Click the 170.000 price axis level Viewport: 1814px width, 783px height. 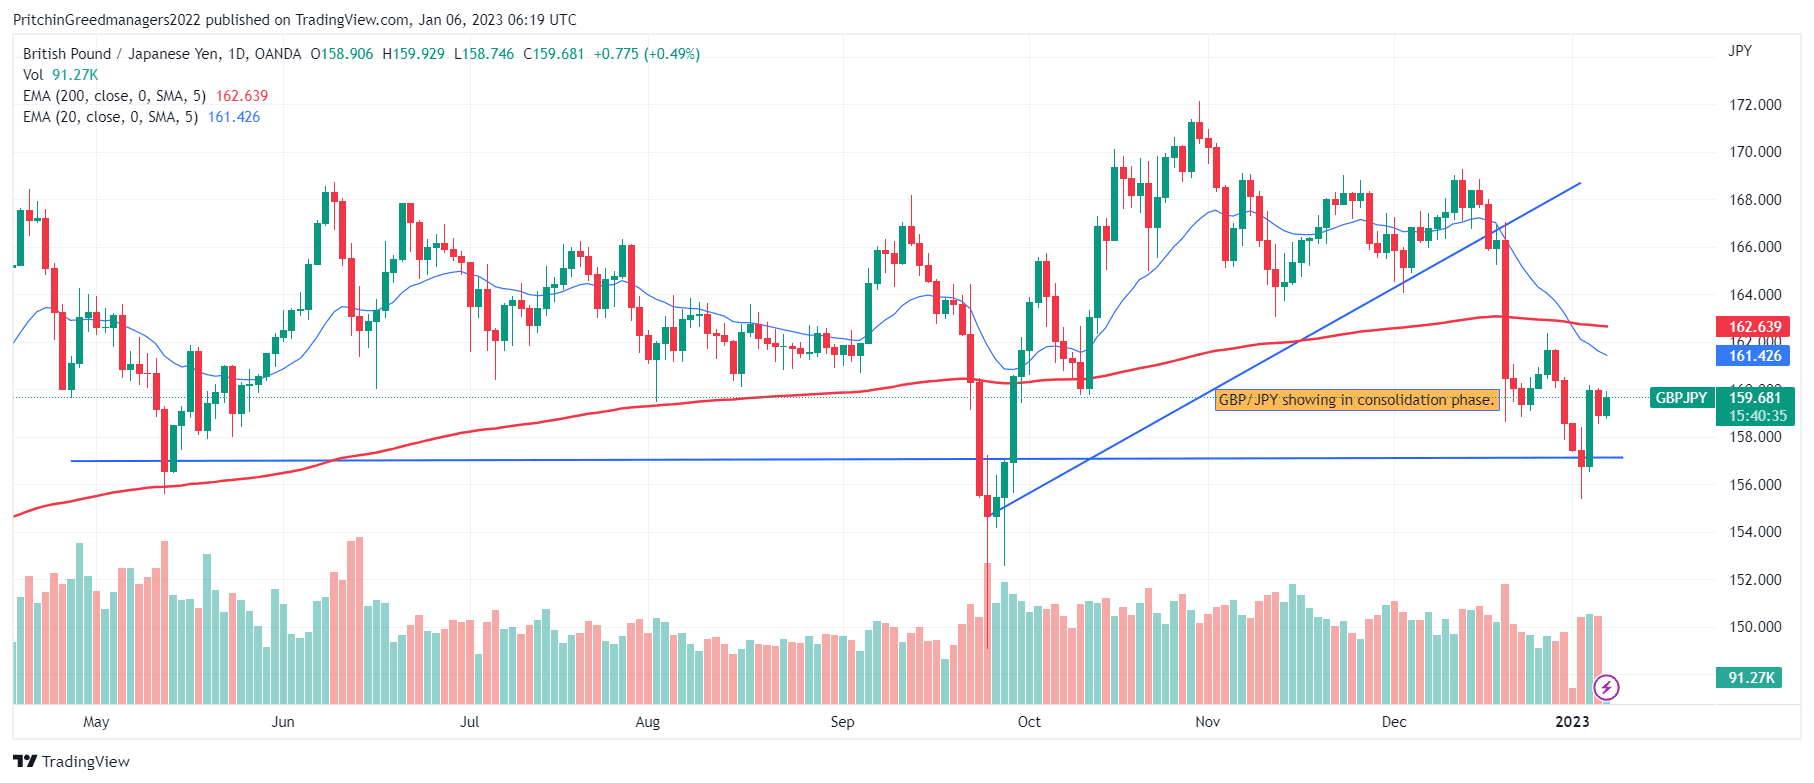[x=1755, y=152]
